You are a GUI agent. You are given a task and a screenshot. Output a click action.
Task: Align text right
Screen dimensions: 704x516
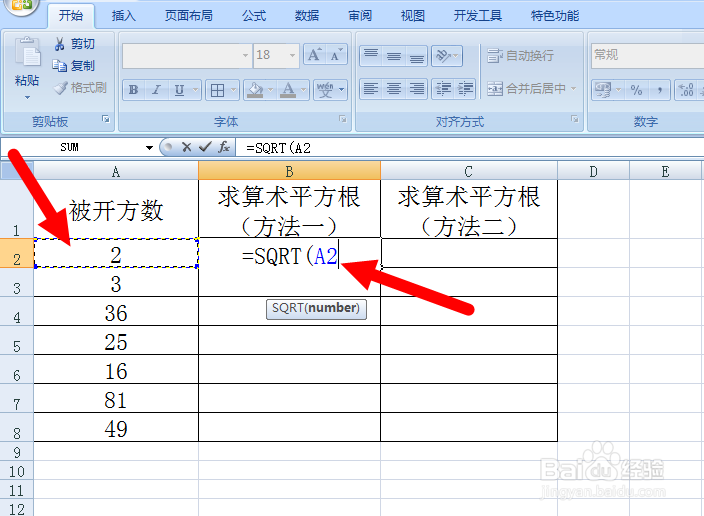[x=417, y=89]
